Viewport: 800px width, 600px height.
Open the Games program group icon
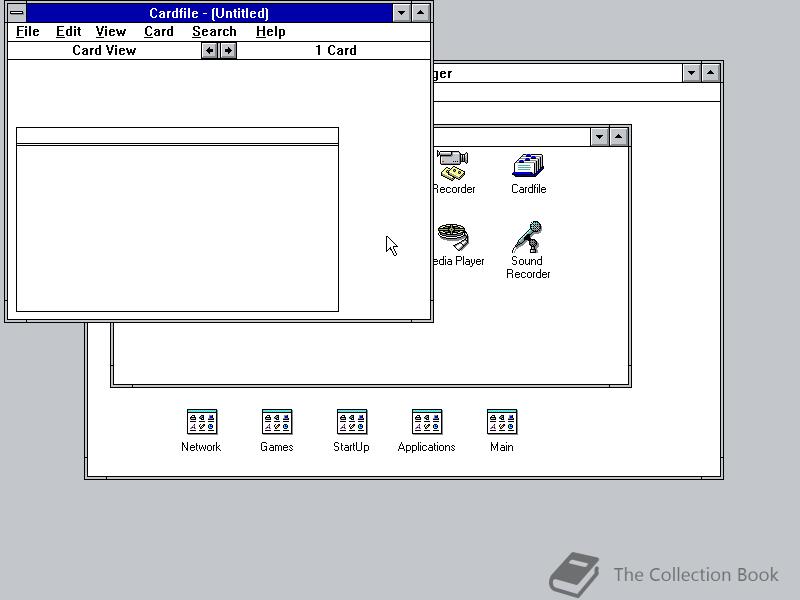pyautogui.click(x=277, y=421)
